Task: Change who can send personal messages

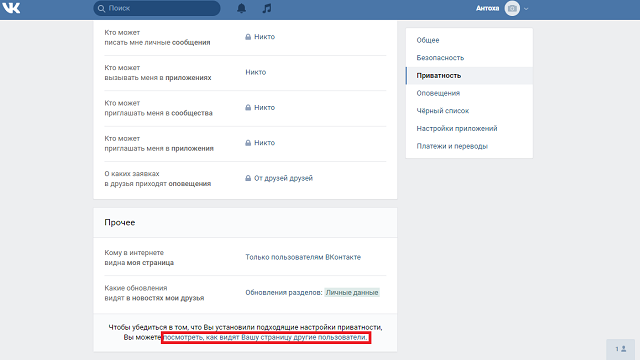Action: click(x=264, y=37)
